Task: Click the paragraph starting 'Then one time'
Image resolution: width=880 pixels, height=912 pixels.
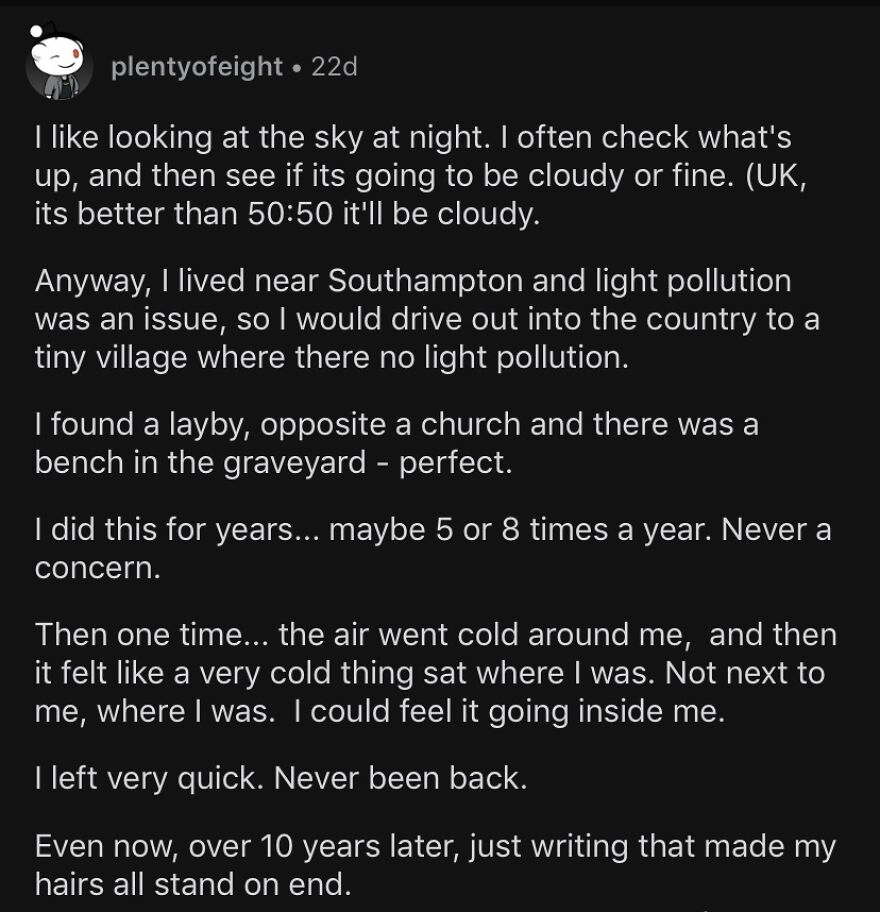Action: tap(432, 673)
